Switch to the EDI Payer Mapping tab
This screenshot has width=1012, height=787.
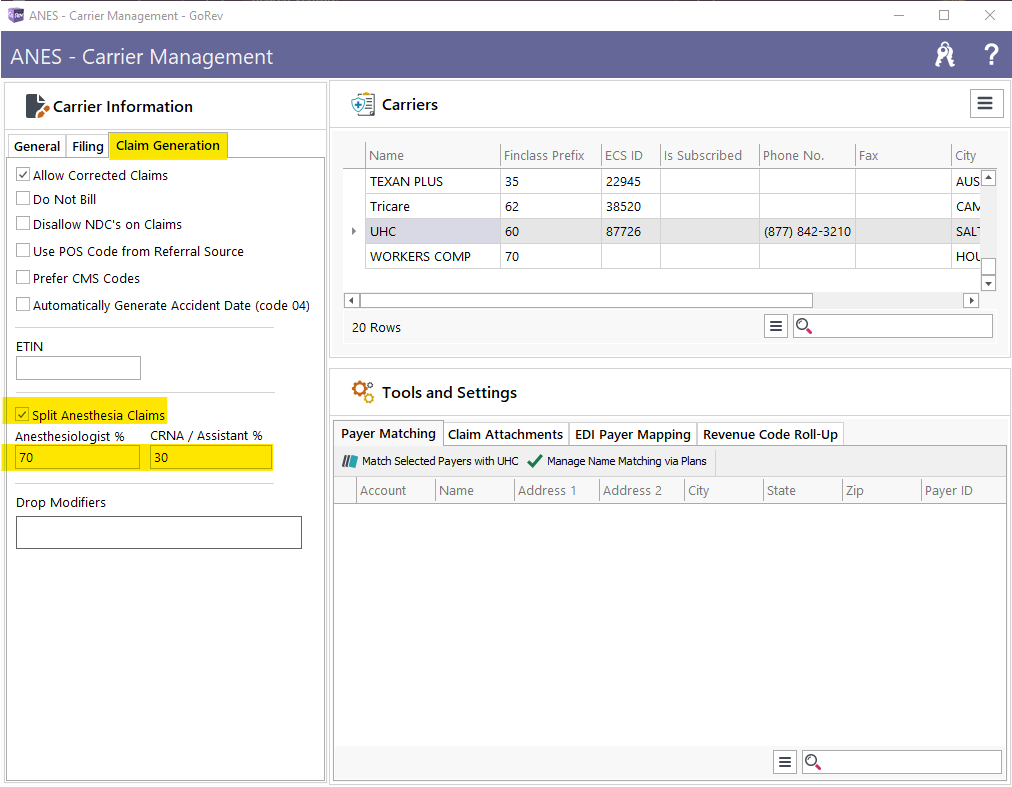[632, 434]
